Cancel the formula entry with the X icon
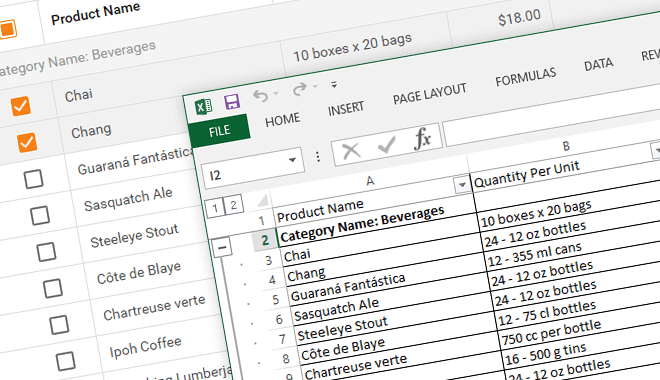660x380 pixels. click(x=351, y=150)
